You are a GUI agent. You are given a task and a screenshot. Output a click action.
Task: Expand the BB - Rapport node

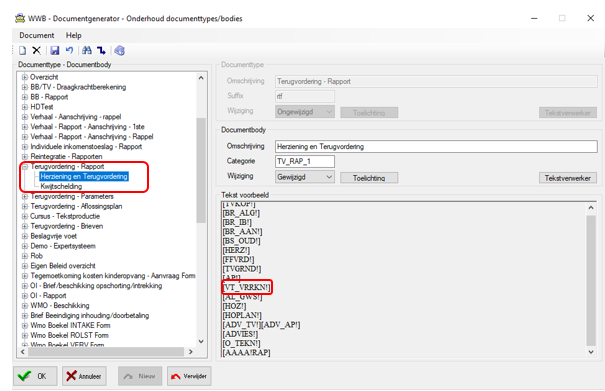click(x=25, y=97)
